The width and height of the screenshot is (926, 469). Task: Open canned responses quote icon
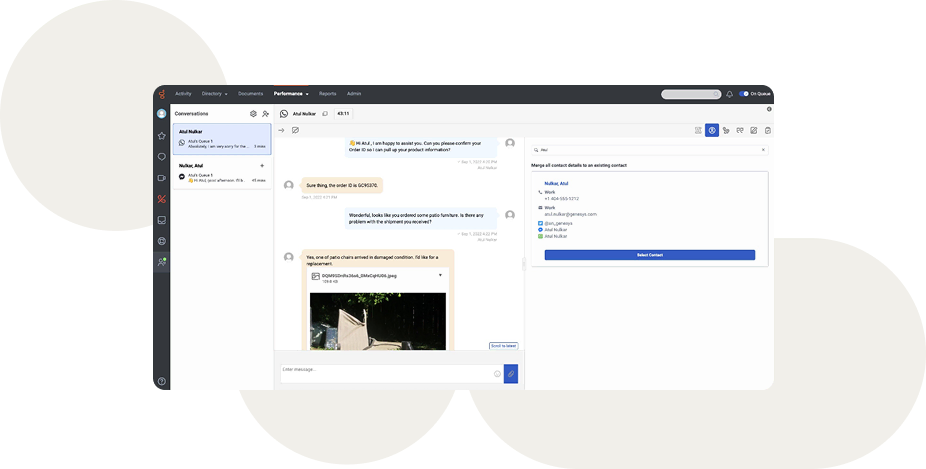[x=740, y=130]
